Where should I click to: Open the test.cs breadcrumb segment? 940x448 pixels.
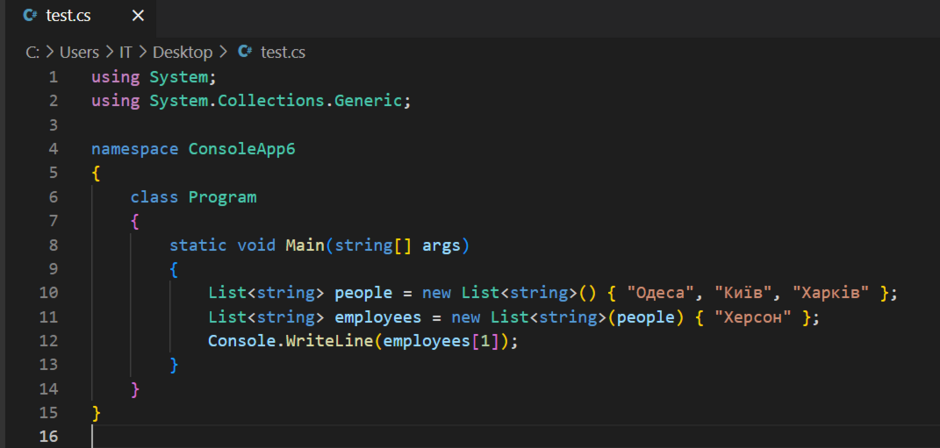(x=283, y=53)
